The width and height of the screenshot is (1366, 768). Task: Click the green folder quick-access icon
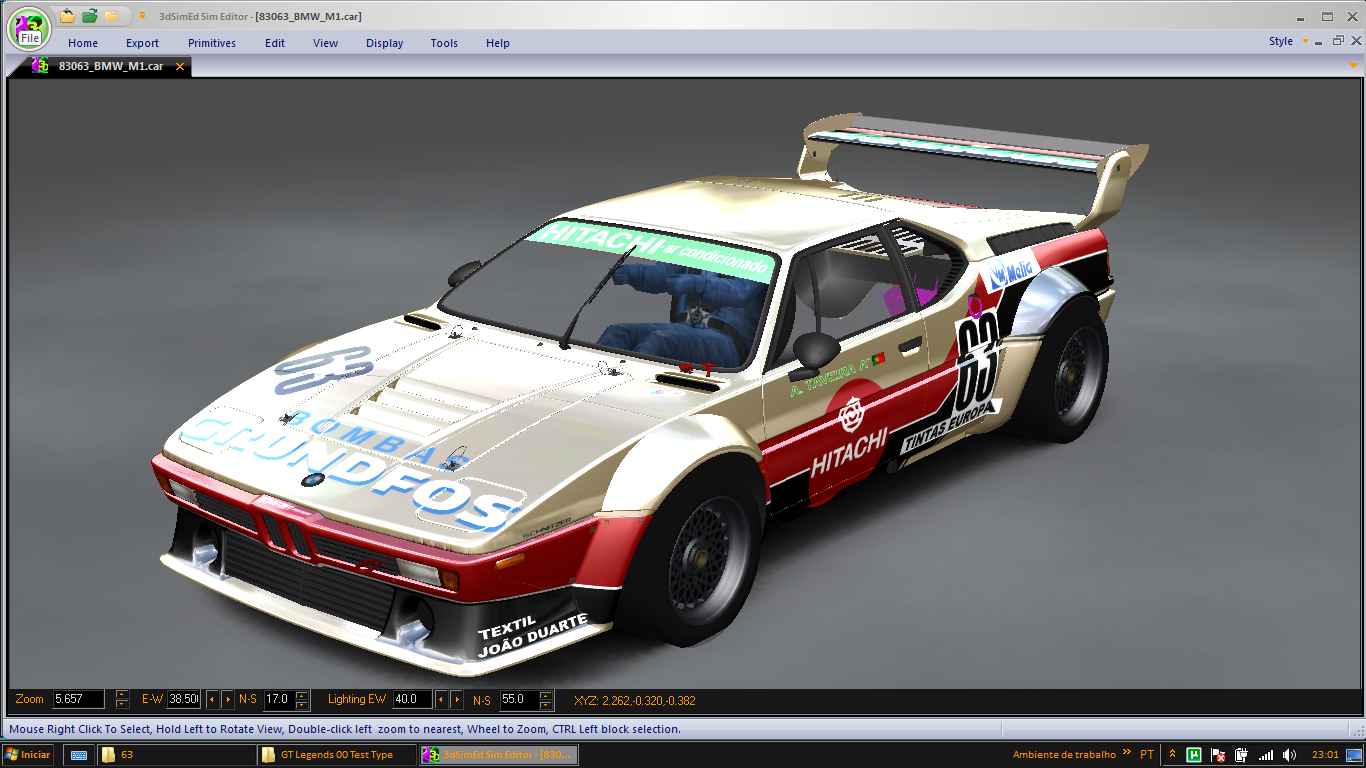pyautogui.click(x=89, y=16)
